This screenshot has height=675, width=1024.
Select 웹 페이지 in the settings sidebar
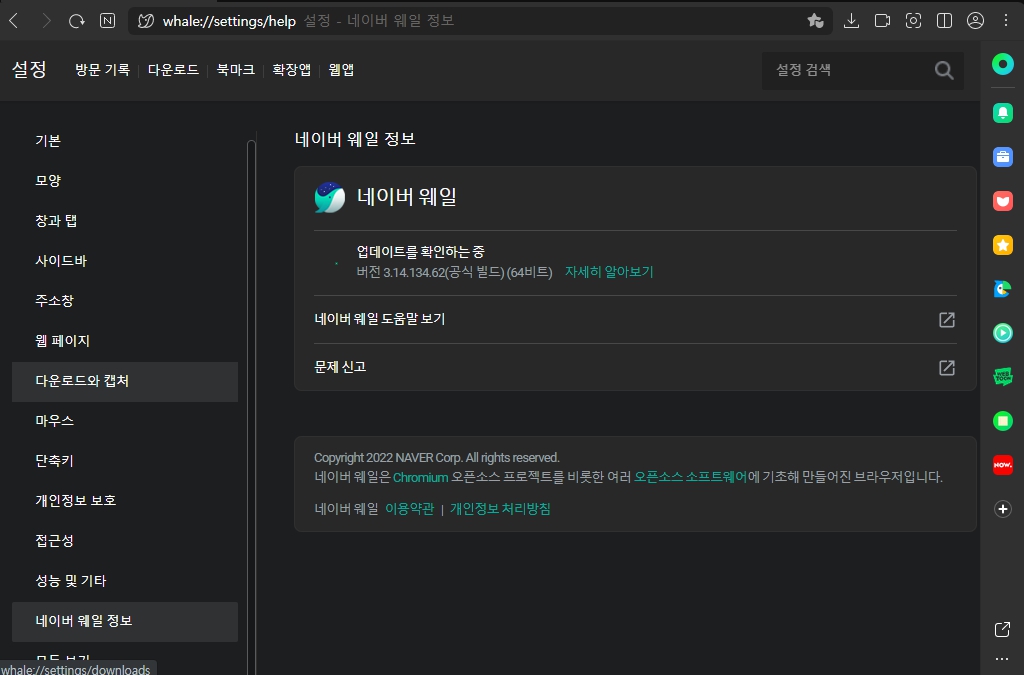click(x=125, y=341)
